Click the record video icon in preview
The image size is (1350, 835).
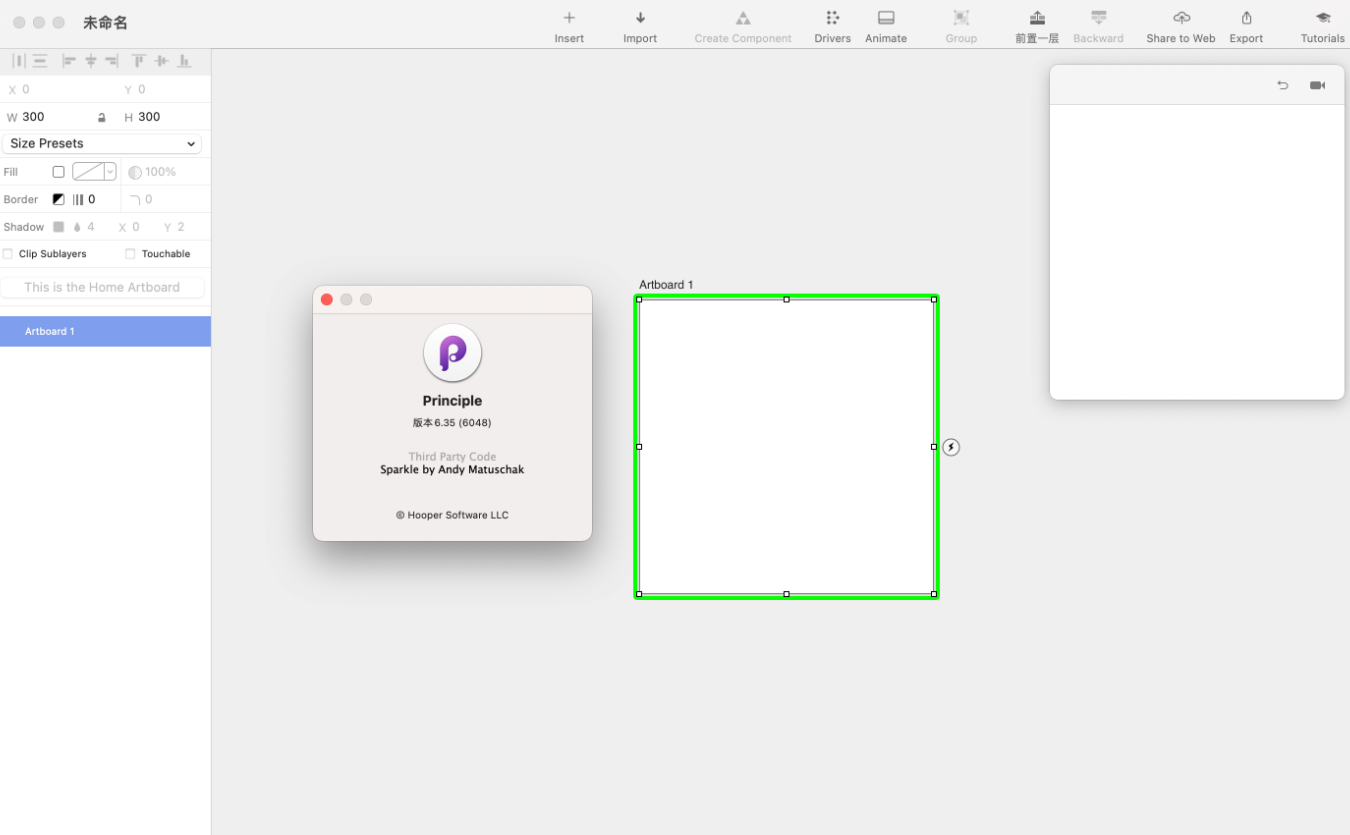[x=1317, y=85]
